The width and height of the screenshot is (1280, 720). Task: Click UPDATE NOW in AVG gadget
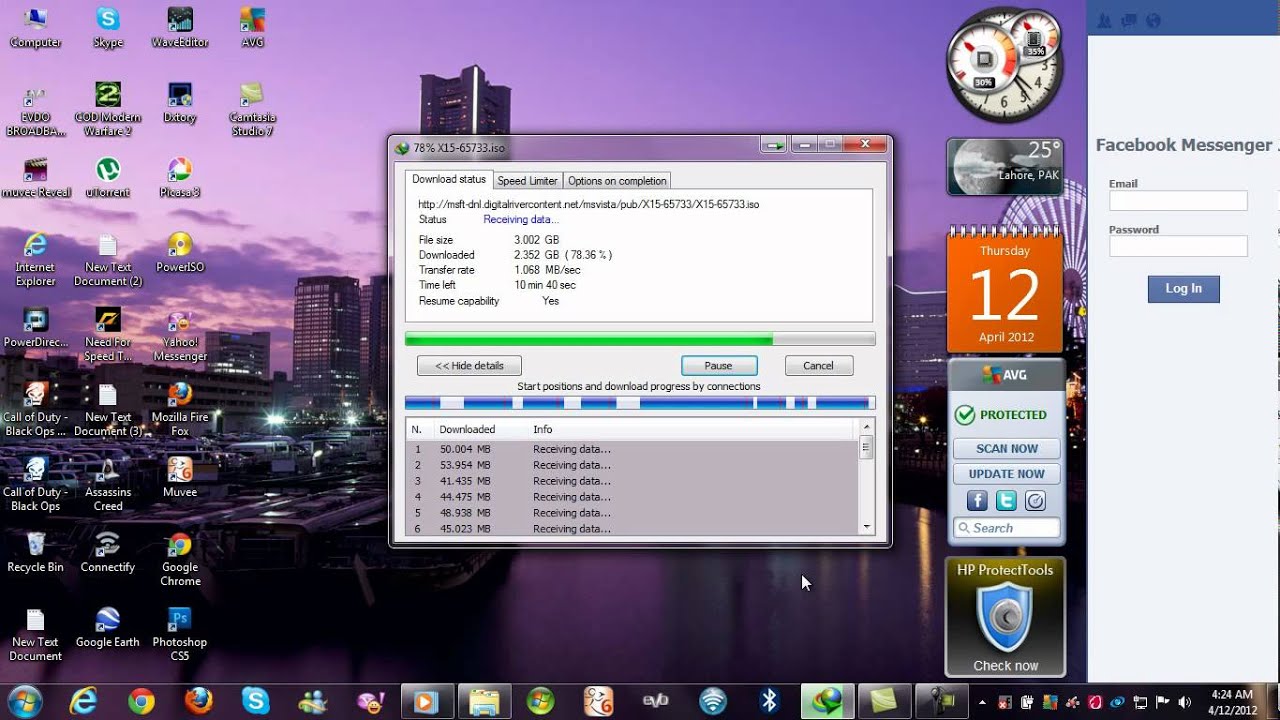pyautogui.click(x=1006, y=474)
